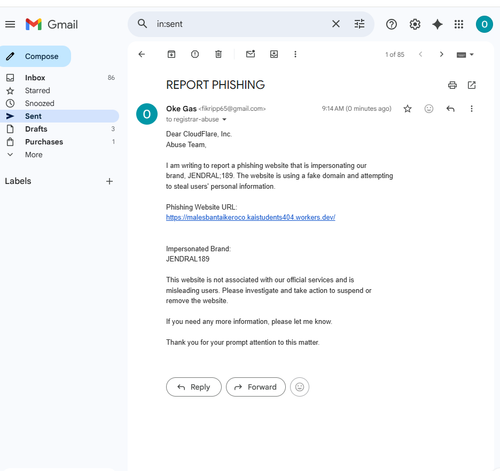This screenshot has width=500, height=471.
Task: Open the message more options menu
Action: [x=471, y=109]
